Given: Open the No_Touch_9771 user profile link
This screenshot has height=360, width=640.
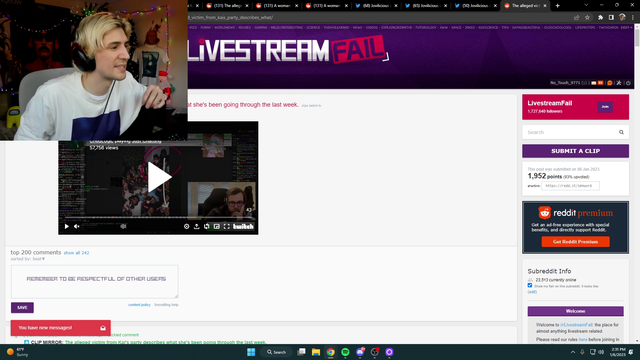Looking at the screenshot, I should click(x=565, y=83).
